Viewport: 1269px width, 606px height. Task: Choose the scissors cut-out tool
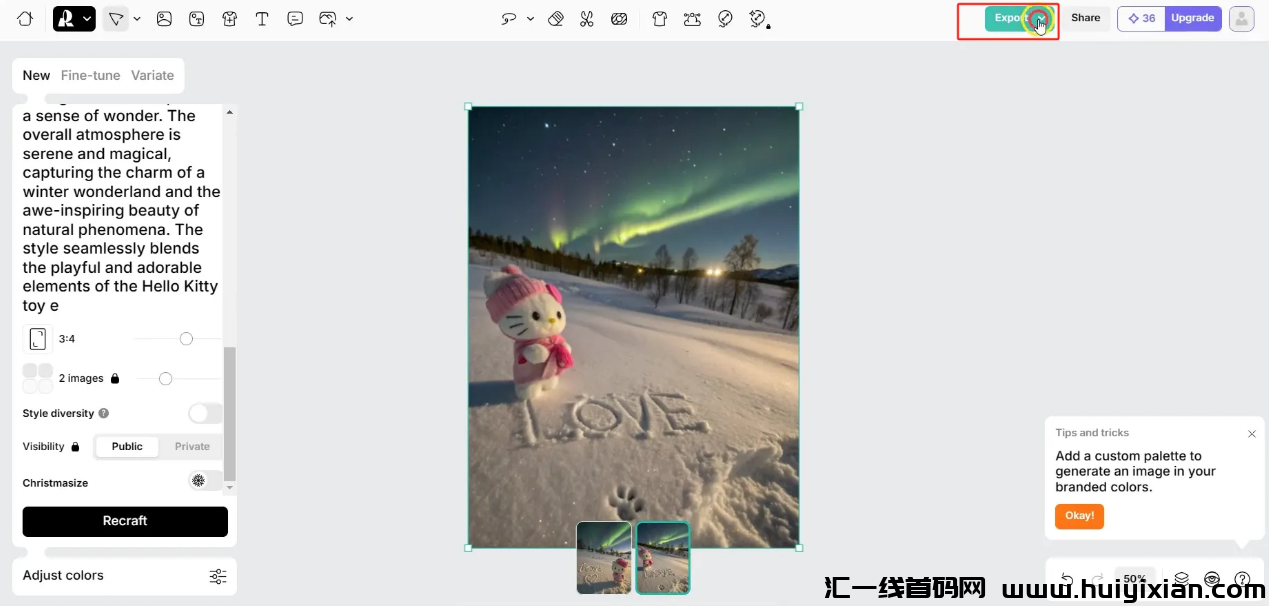click(587, 18)
